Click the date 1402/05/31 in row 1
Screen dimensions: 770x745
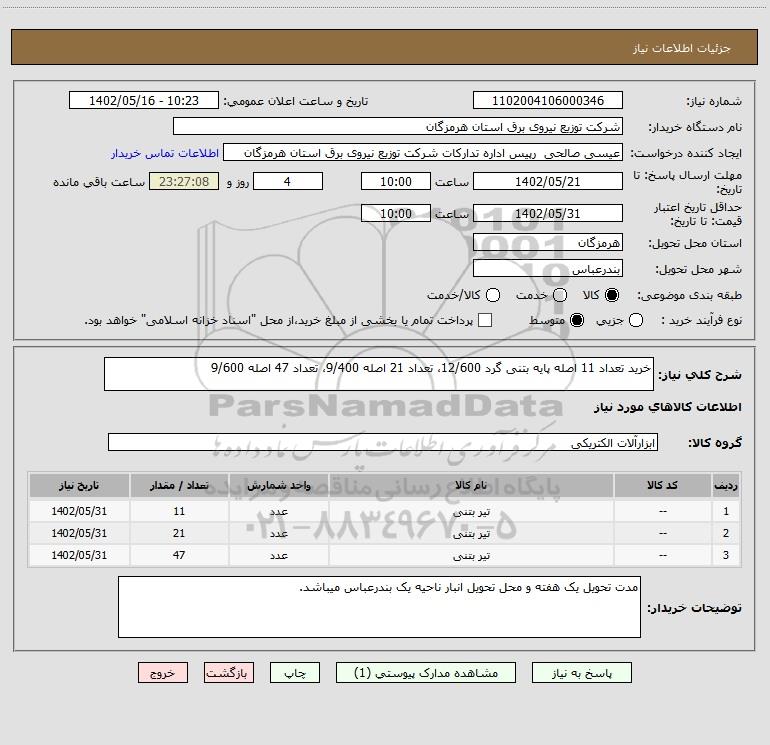click(79, 511)
